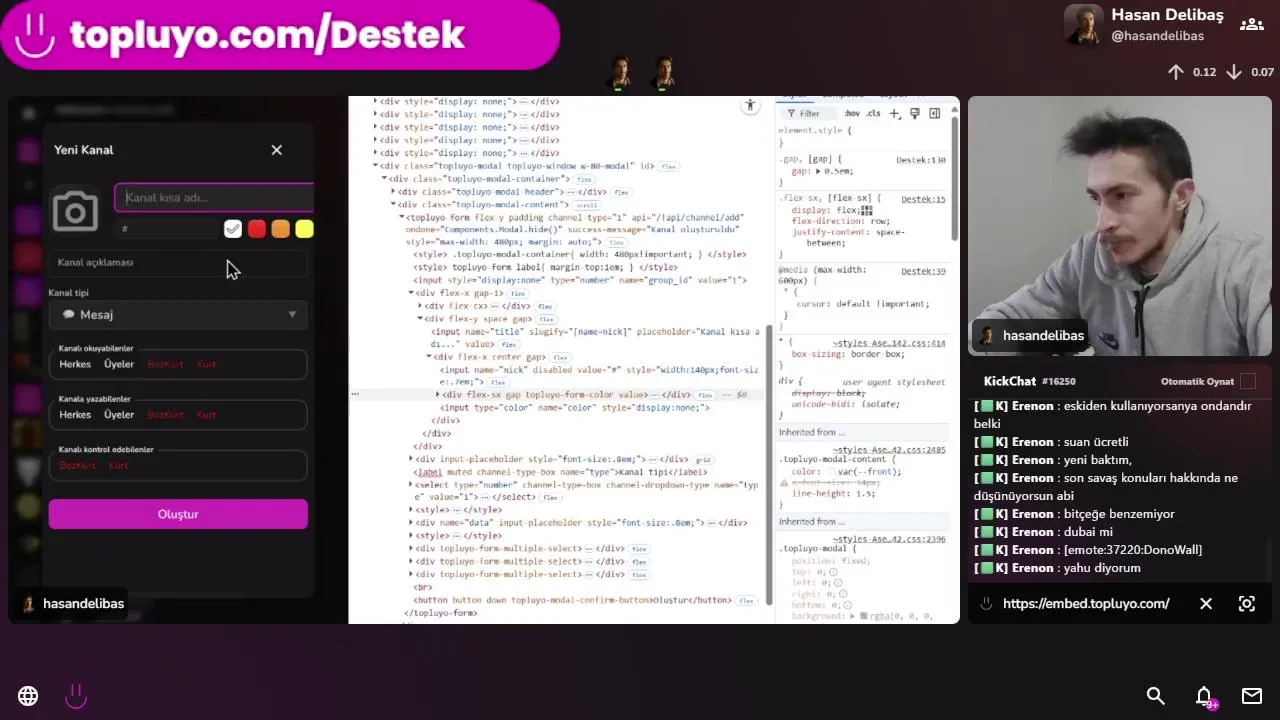Viewport: 1280px width, 720px height.
Task: Toggle Kurt under Kanalı okuyabilenler
Action: point(206,364)
